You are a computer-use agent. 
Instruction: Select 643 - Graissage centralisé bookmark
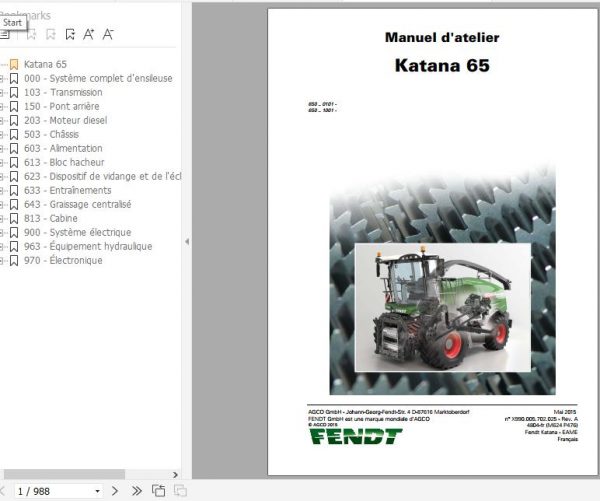coord(77,204)
